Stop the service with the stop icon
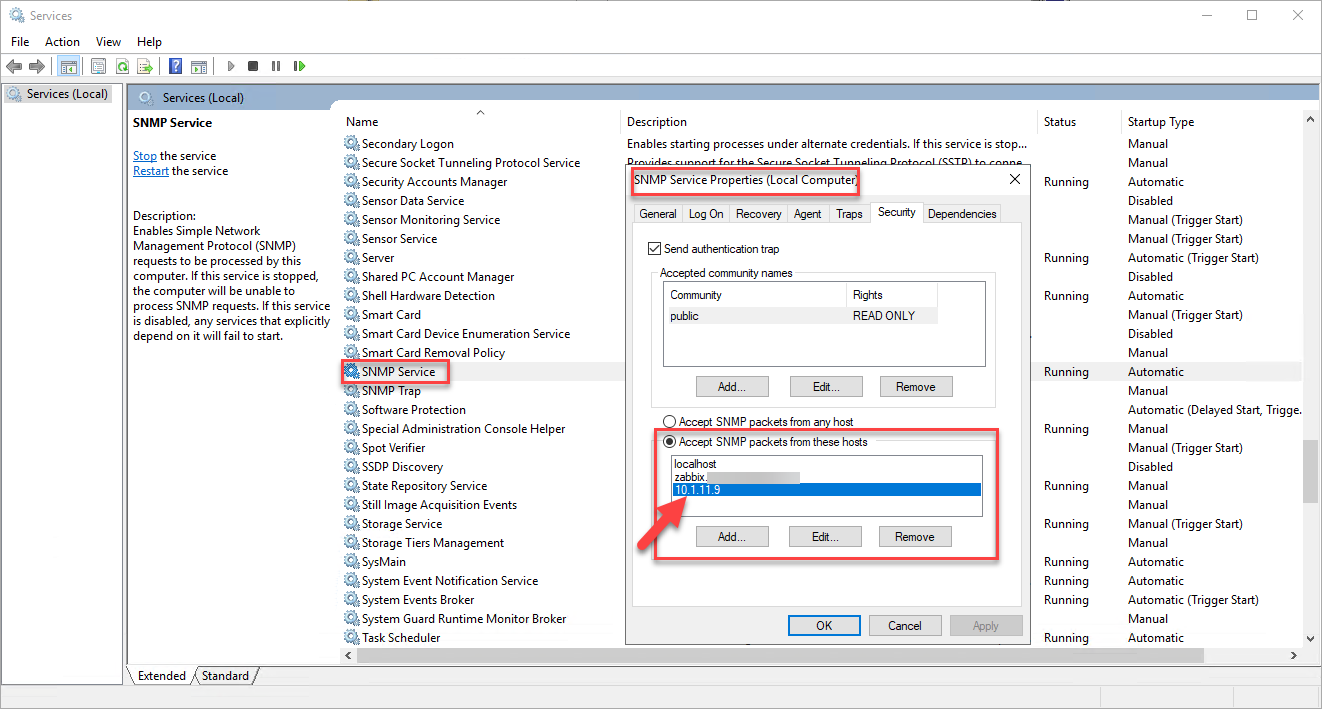 253,65
